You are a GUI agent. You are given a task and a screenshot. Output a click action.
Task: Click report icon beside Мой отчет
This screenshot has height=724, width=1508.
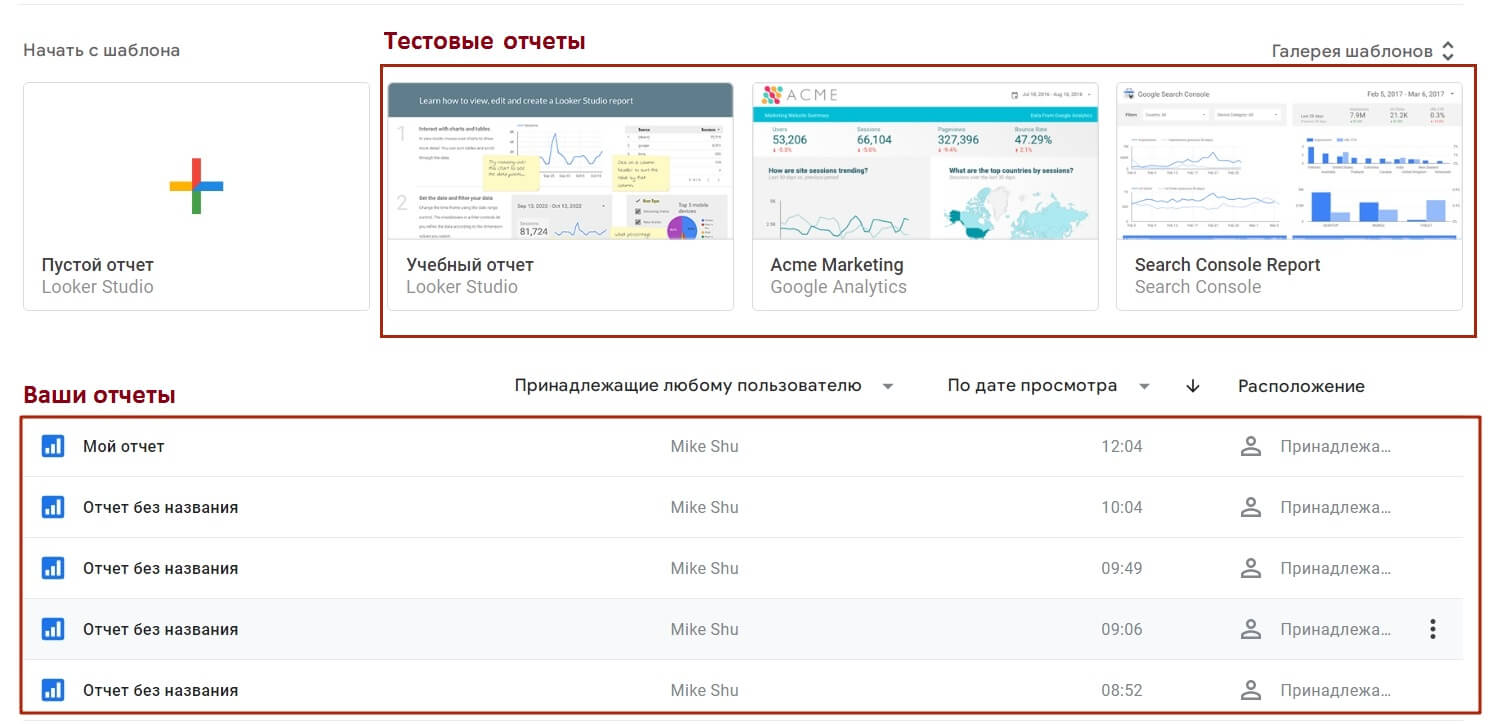(53, 446)
